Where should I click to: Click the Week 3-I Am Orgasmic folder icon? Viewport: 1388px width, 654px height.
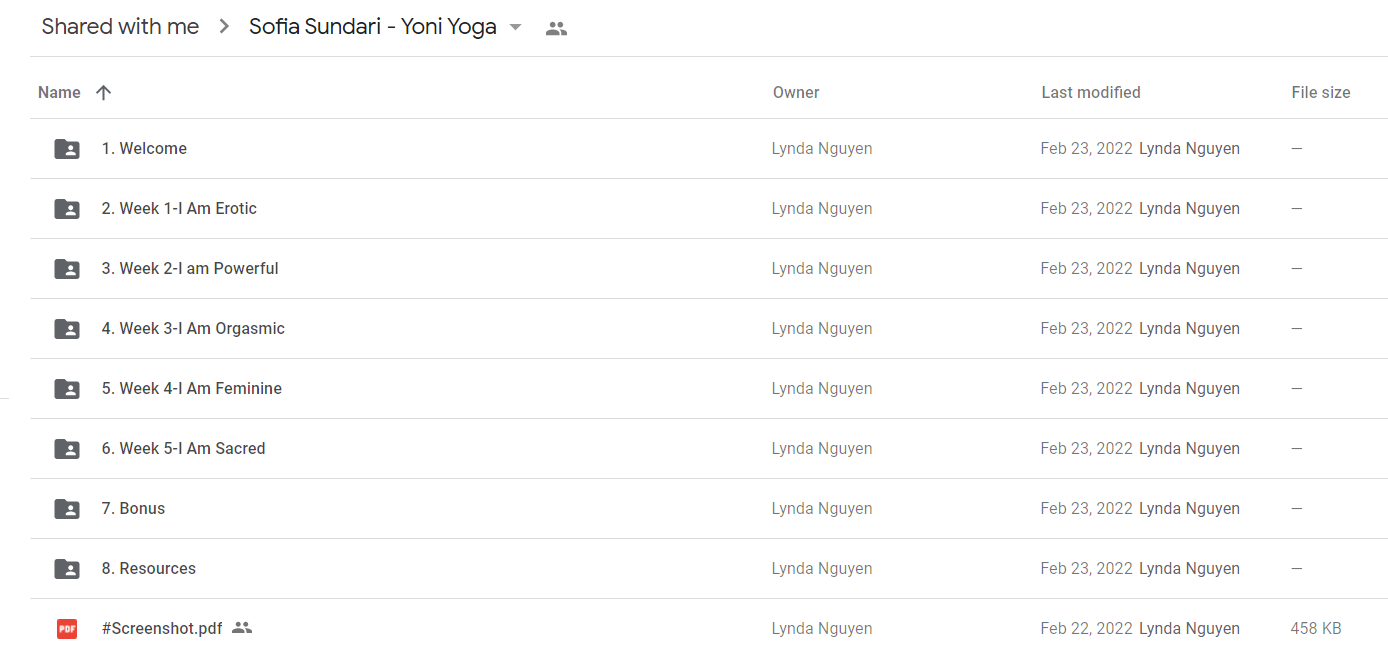coord(67,329)
